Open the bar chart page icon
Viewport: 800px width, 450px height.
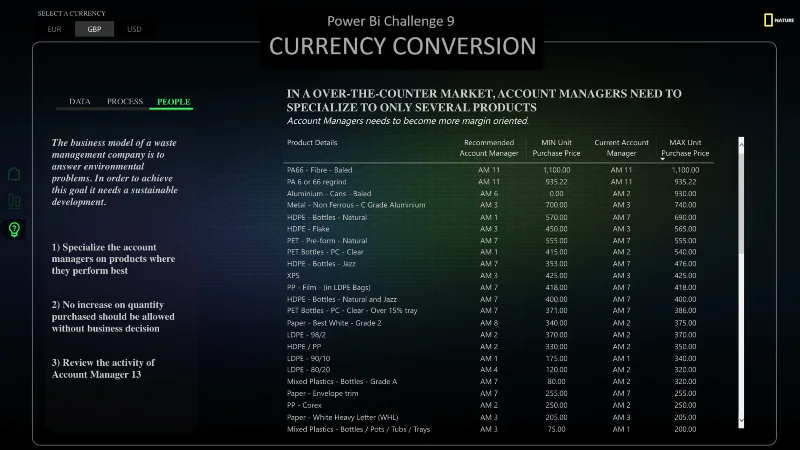coord(14,201)
